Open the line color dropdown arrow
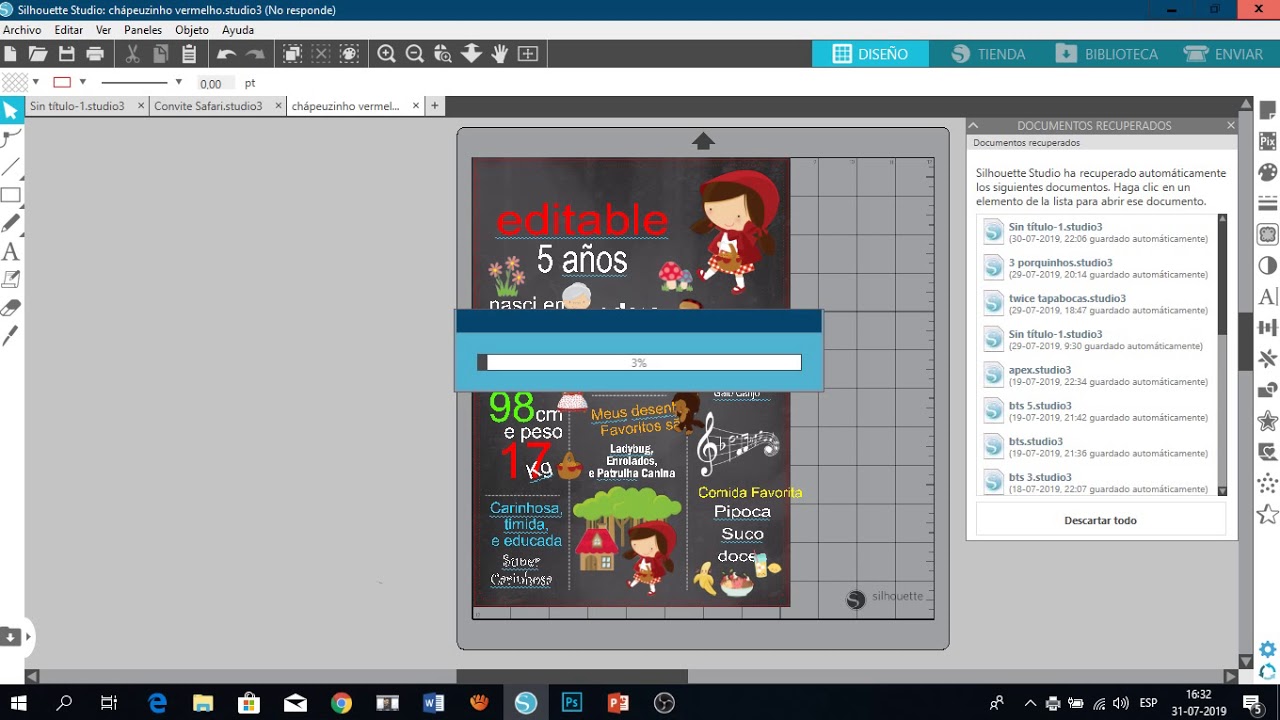The height and width of the screenshot is (720, 1280). pos(83,82)
